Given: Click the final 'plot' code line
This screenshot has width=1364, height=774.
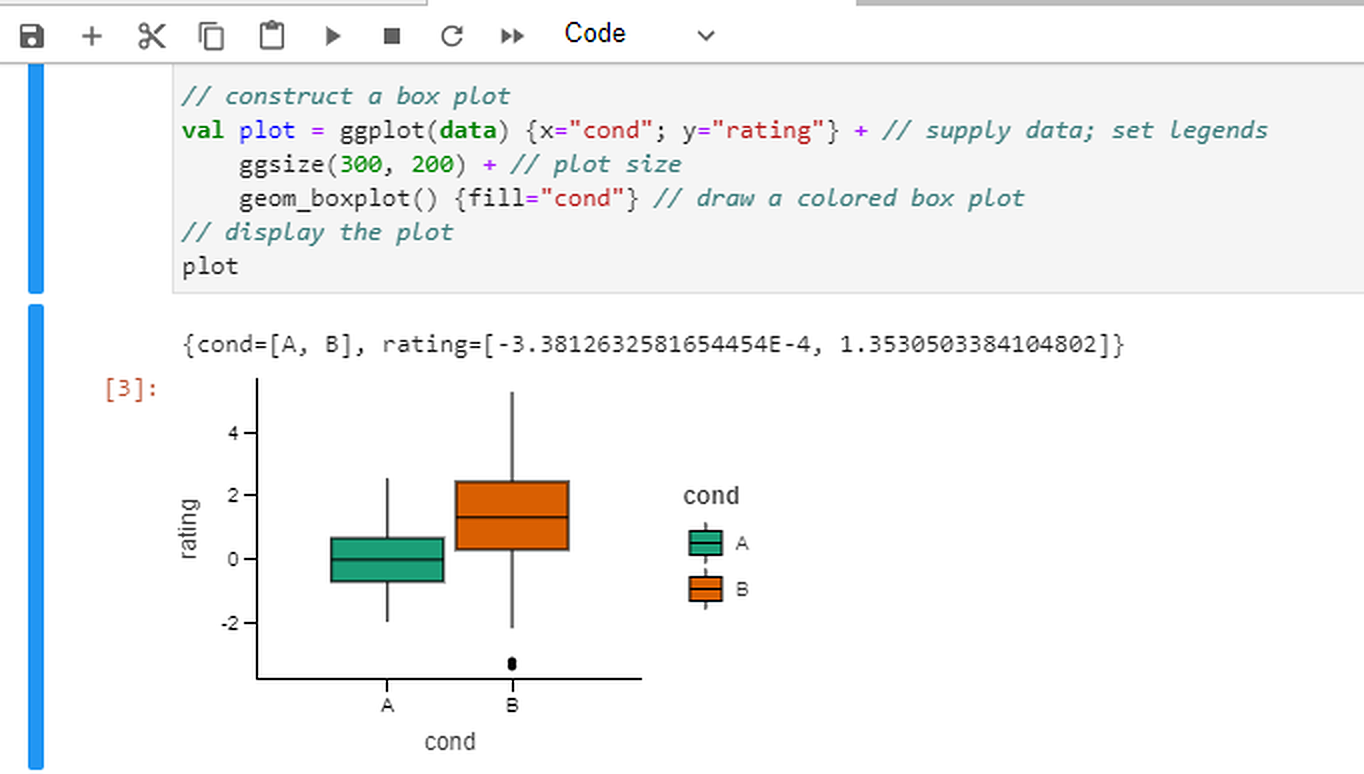Looking at the screenshot, I should 210,266.
